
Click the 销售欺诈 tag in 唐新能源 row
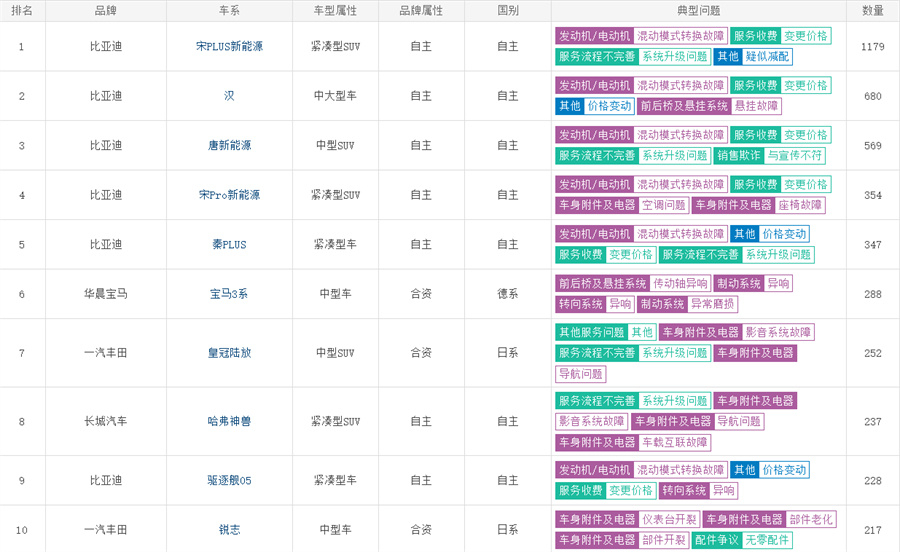pyautogui.click(x=739, y=155)
